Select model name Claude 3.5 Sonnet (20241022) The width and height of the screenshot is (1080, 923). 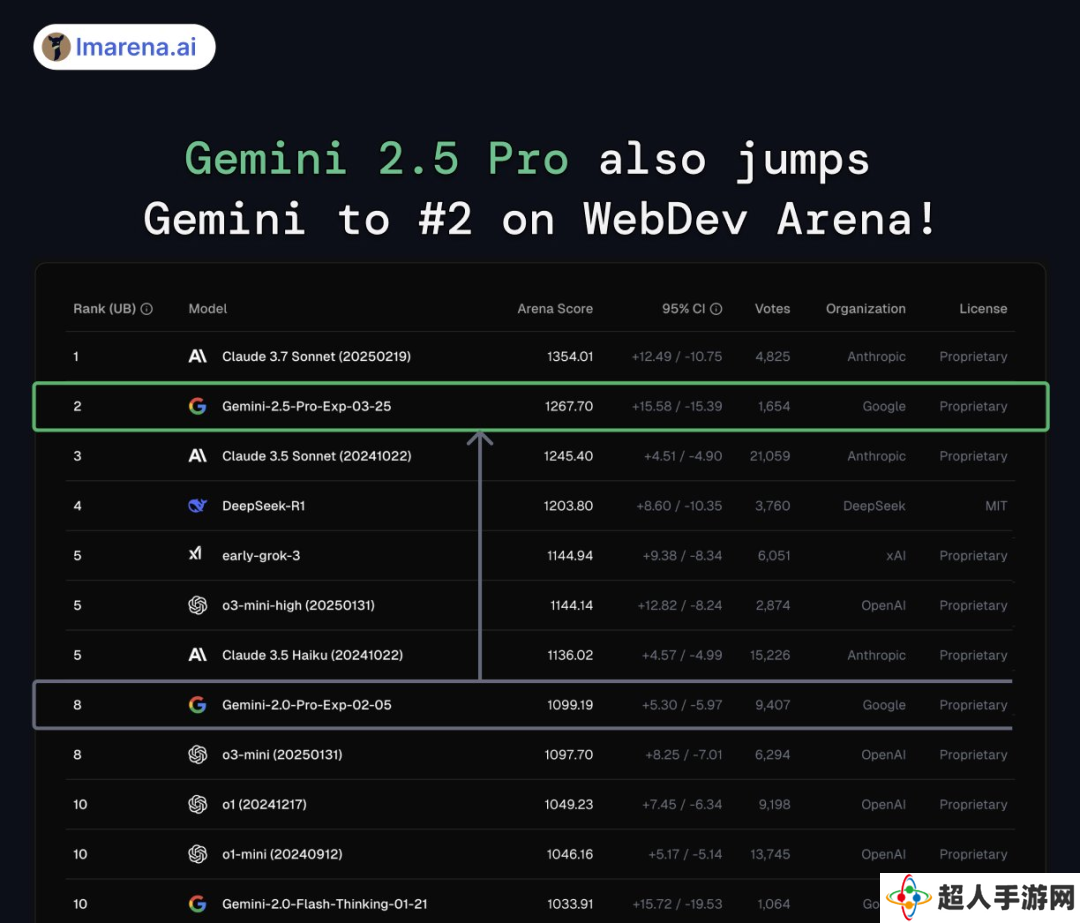point(317,456)
